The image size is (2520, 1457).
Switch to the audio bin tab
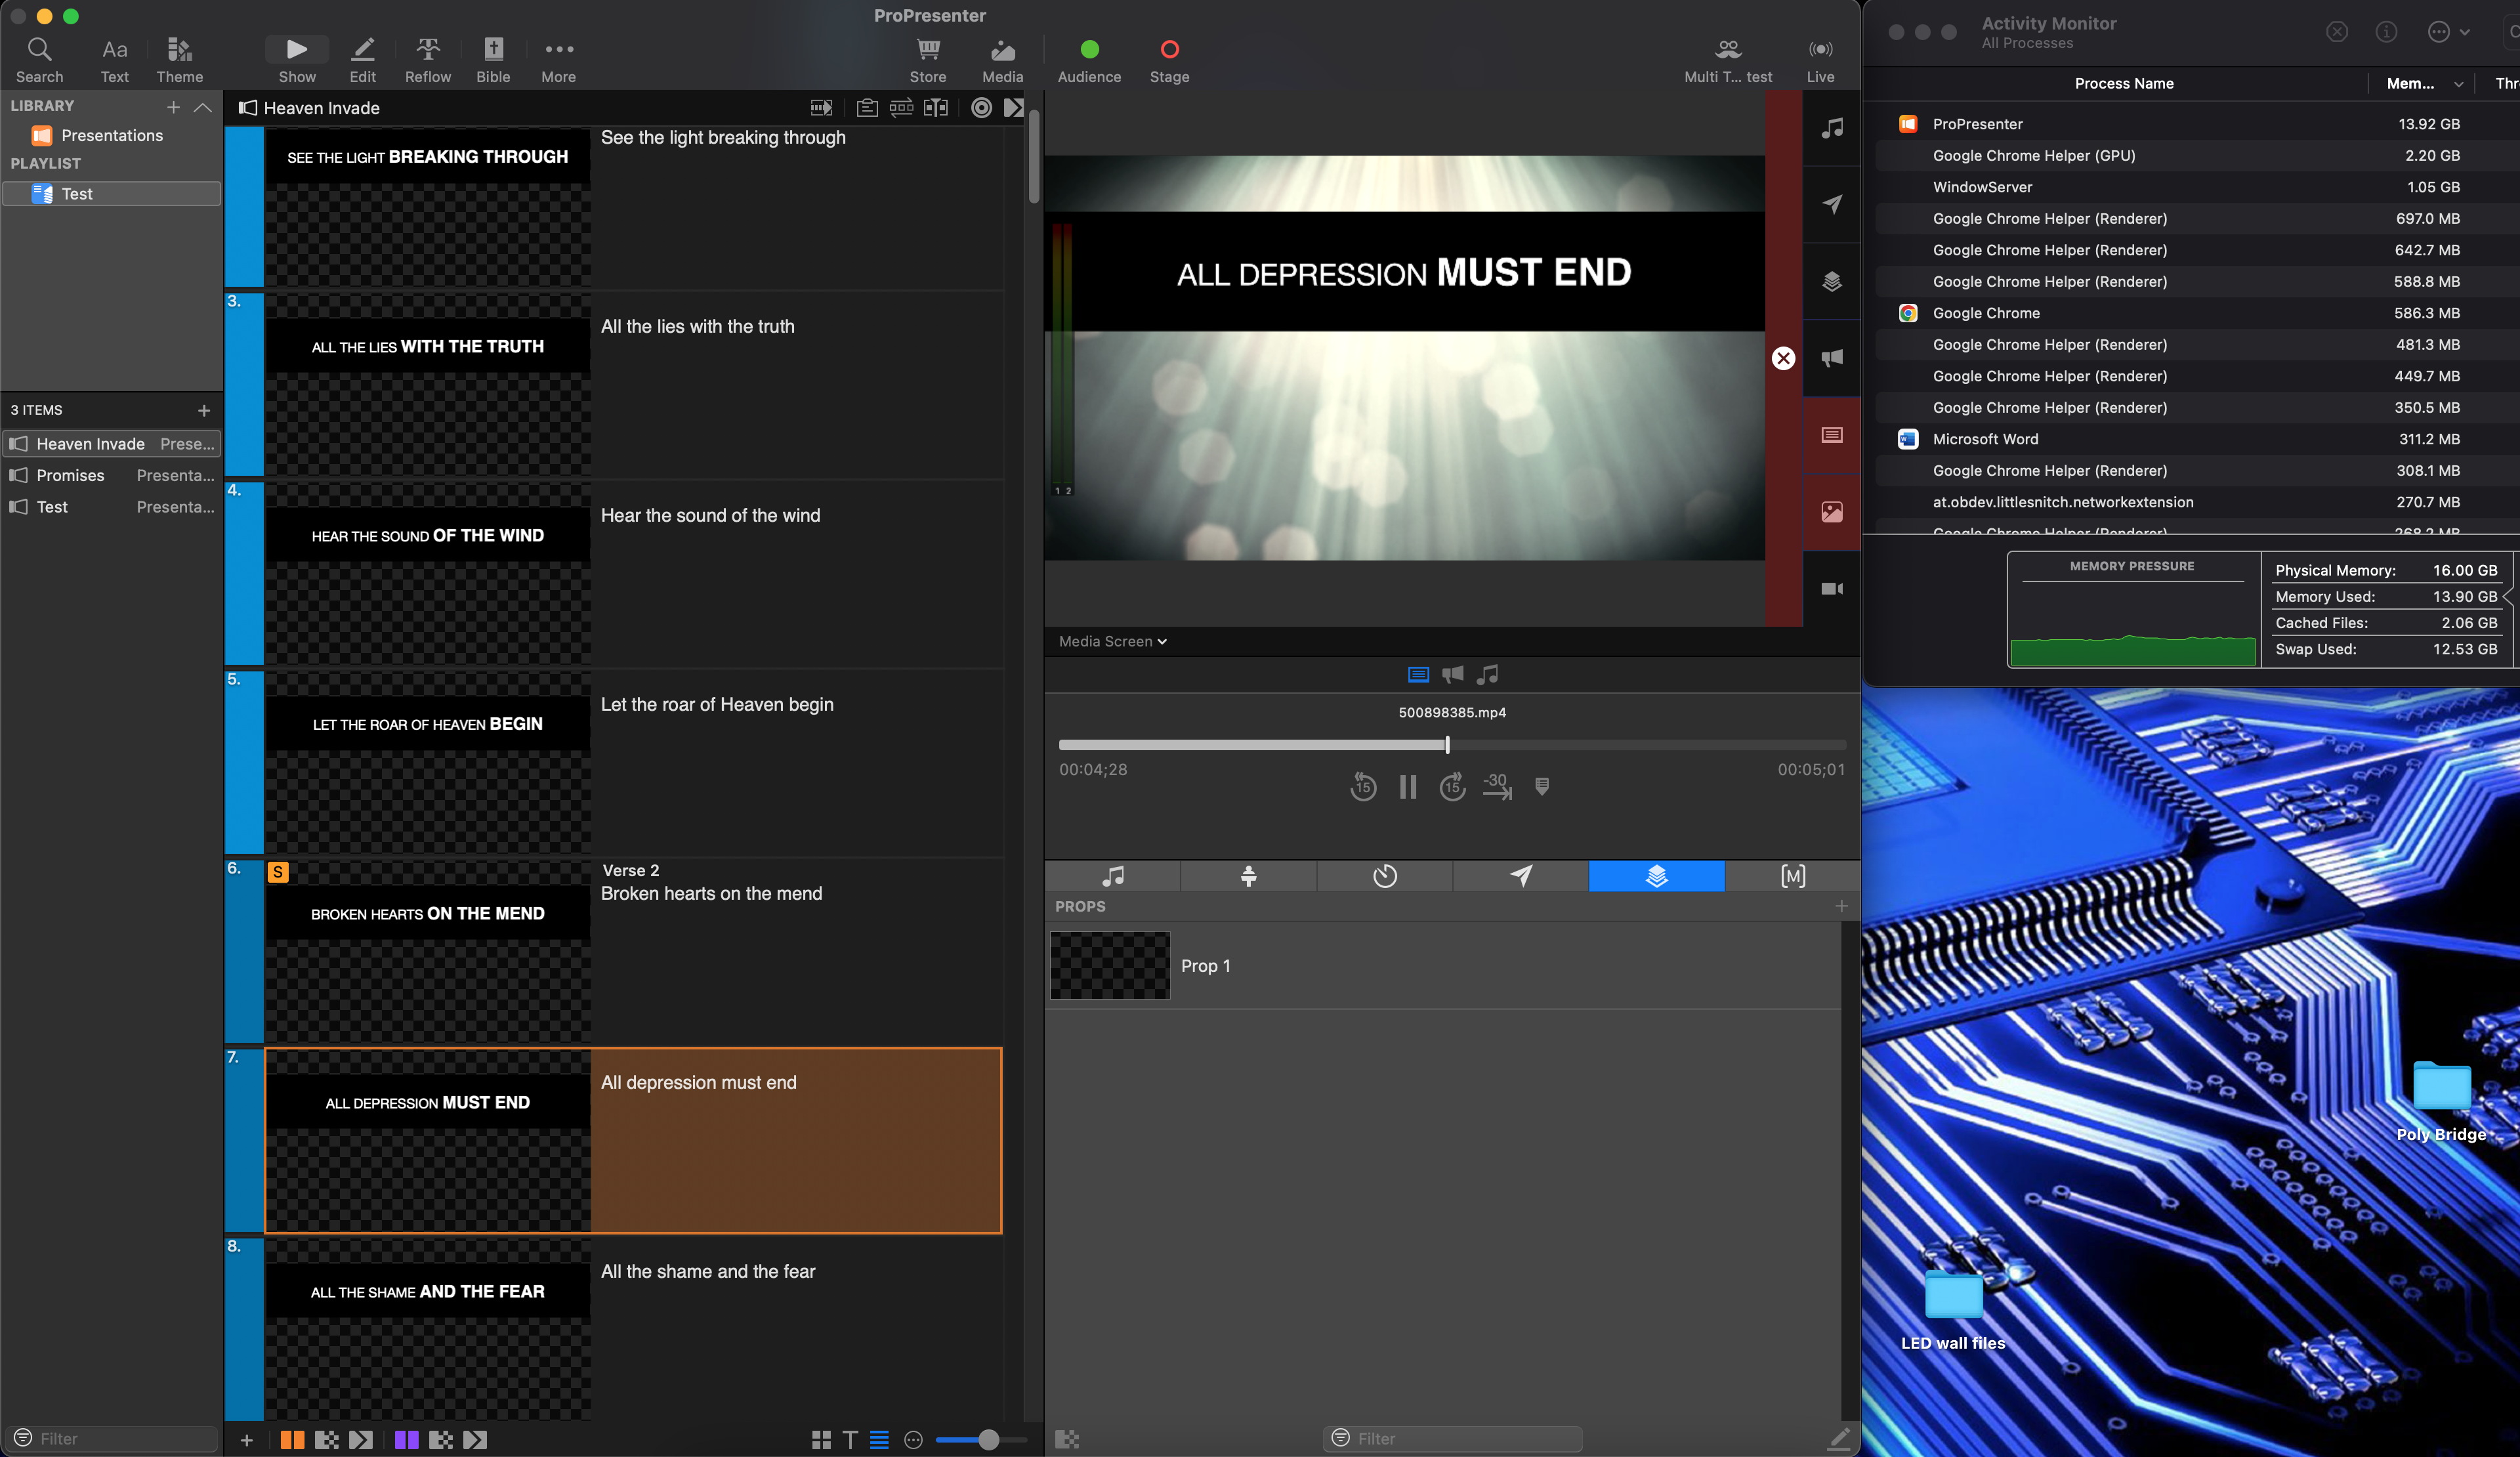1113,877
